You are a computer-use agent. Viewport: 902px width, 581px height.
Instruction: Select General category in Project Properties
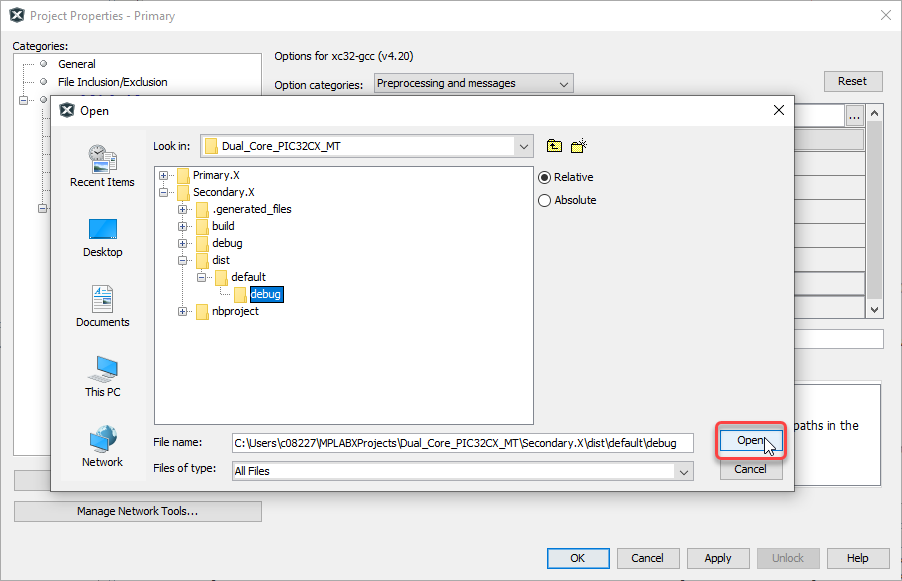coord(77,64)
